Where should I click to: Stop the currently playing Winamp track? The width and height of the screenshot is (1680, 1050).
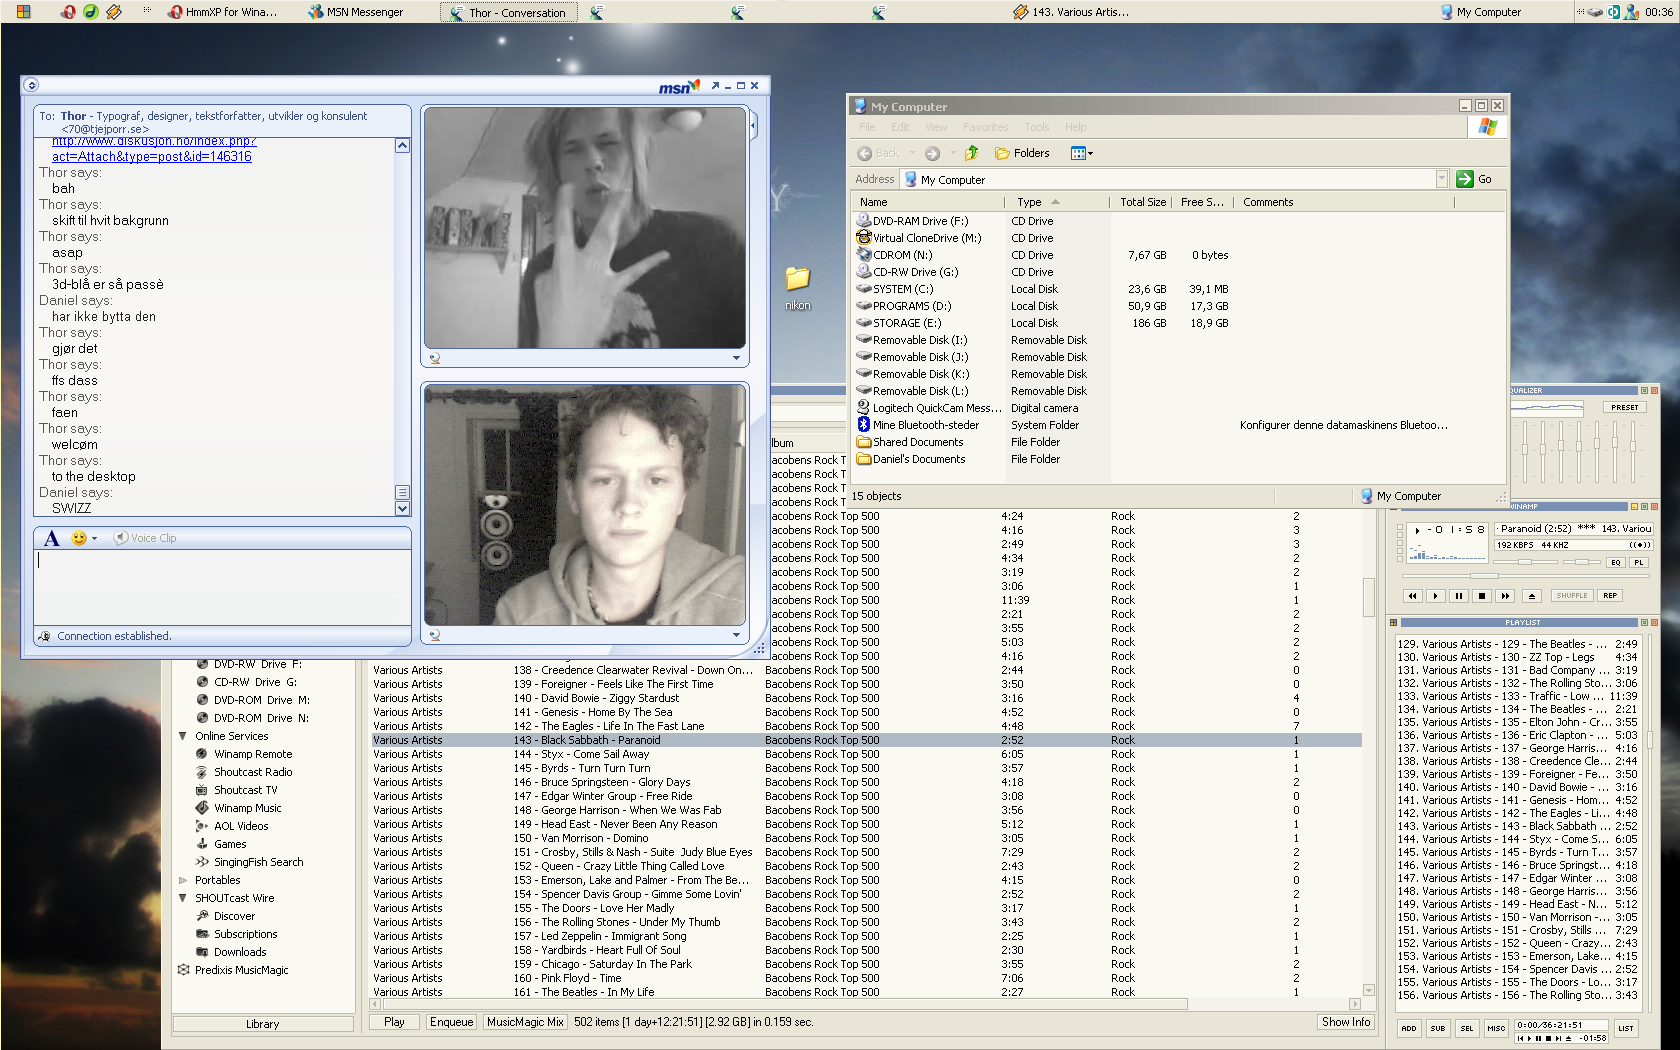point(1482,596)
